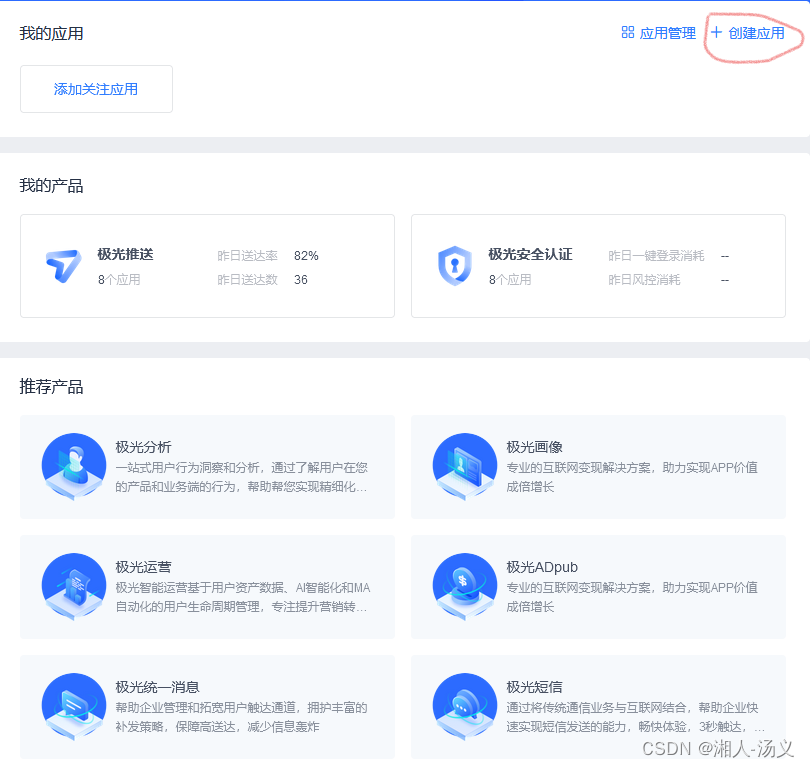Click the 昨日送达率 label
810x767 pixels.
(247, 256)
